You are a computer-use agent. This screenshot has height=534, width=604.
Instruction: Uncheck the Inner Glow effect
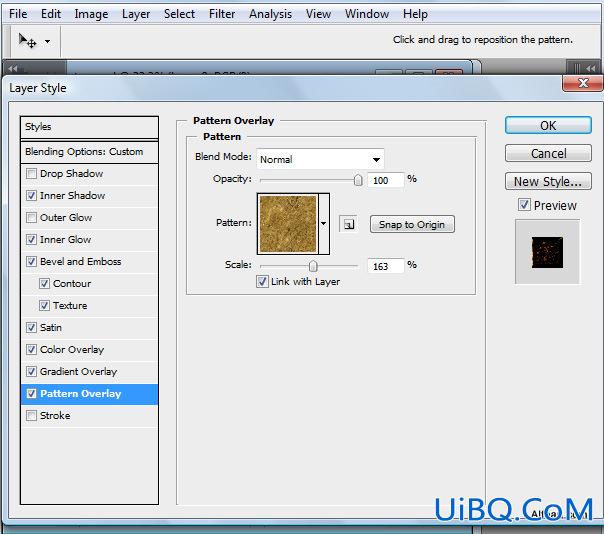[x=31, y=240]
